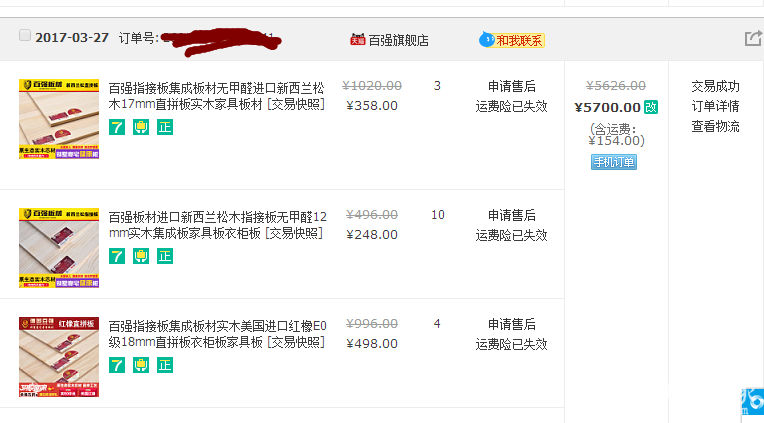Open 交易快照 for the 12mm 指接板 item
764x423 pixels.
[294, 233]
